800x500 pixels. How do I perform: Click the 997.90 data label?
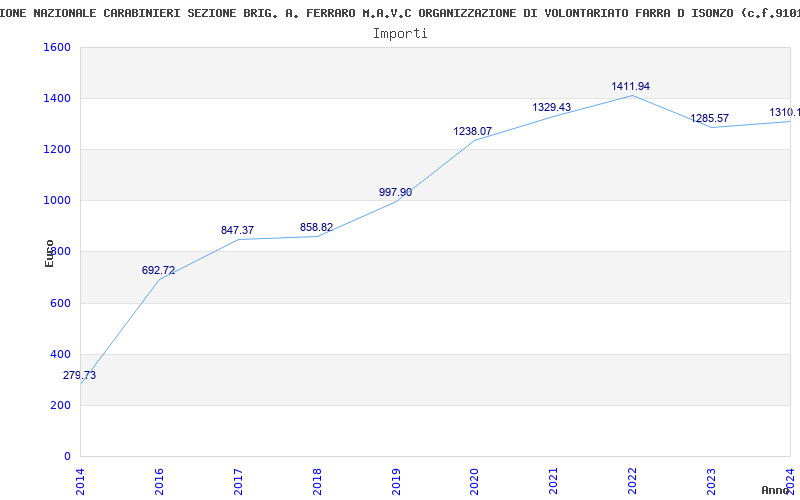[x=395, y=192]
